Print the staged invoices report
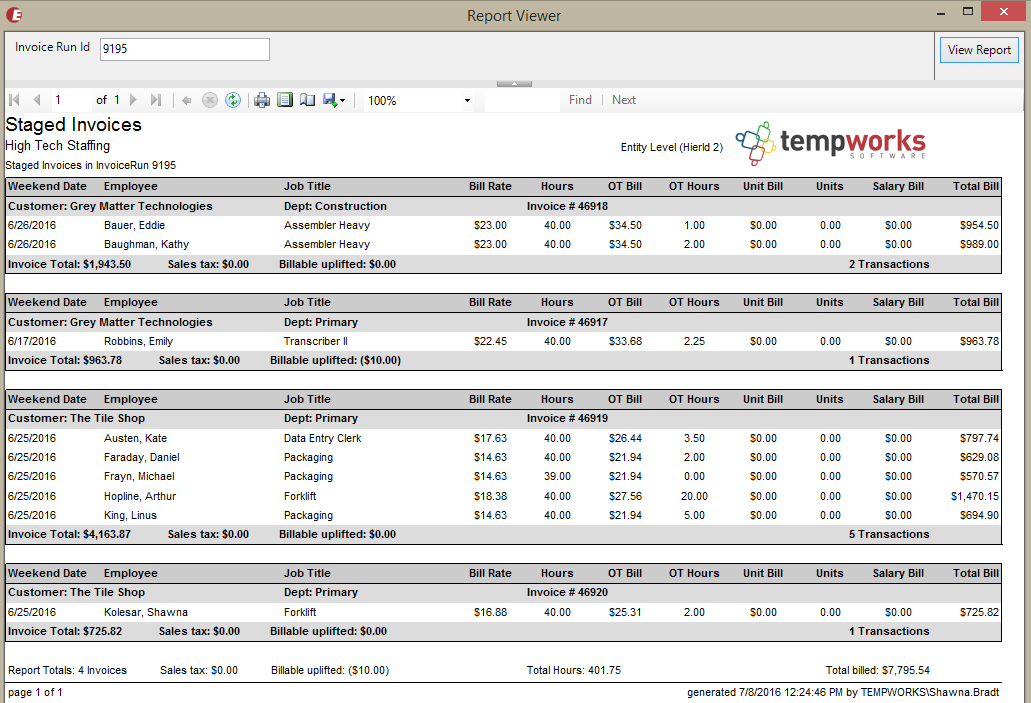The width and height of the screenshot is (1031, 703). [262, 100]
